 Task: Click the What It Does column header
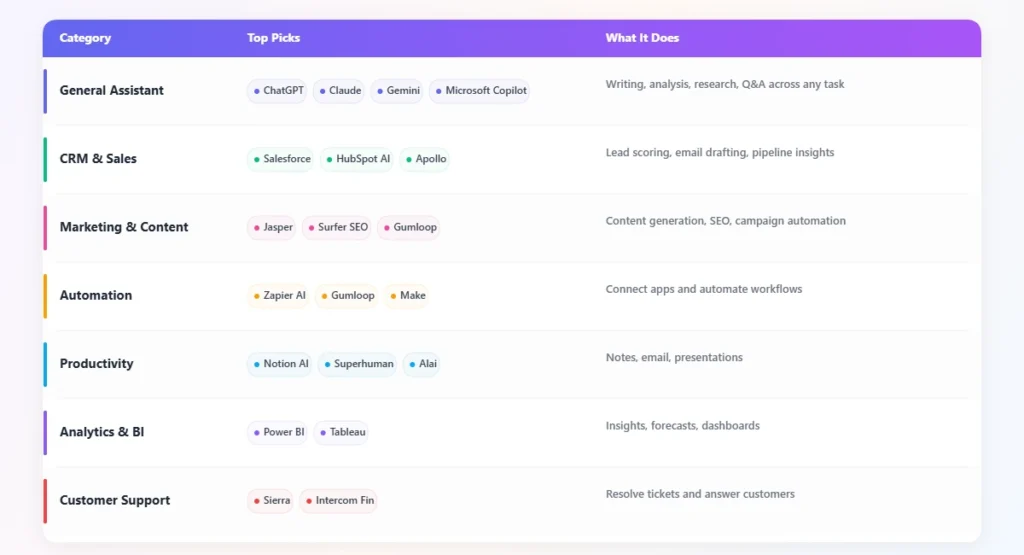642,38
